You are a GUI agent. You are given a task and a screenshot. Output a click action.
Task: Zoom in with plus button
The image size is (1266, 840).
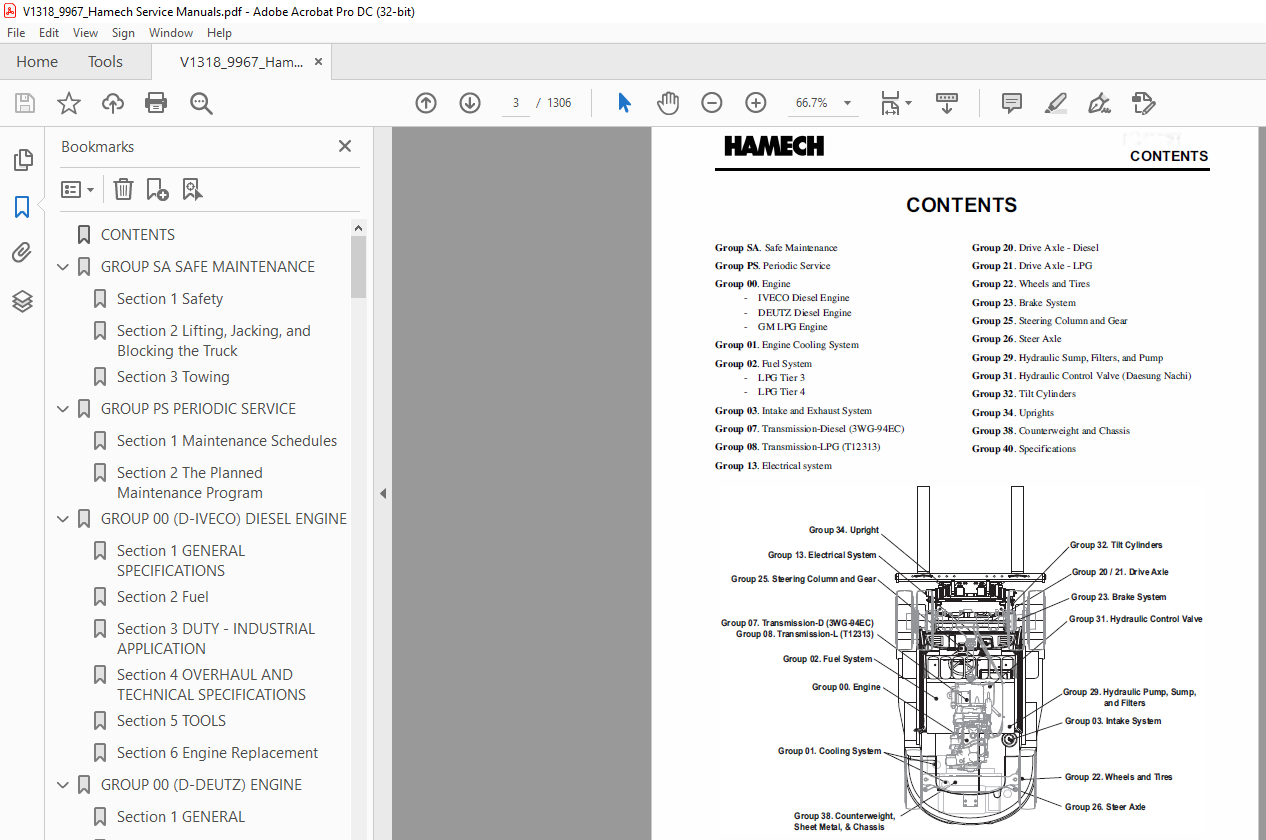tap(755, 103)
